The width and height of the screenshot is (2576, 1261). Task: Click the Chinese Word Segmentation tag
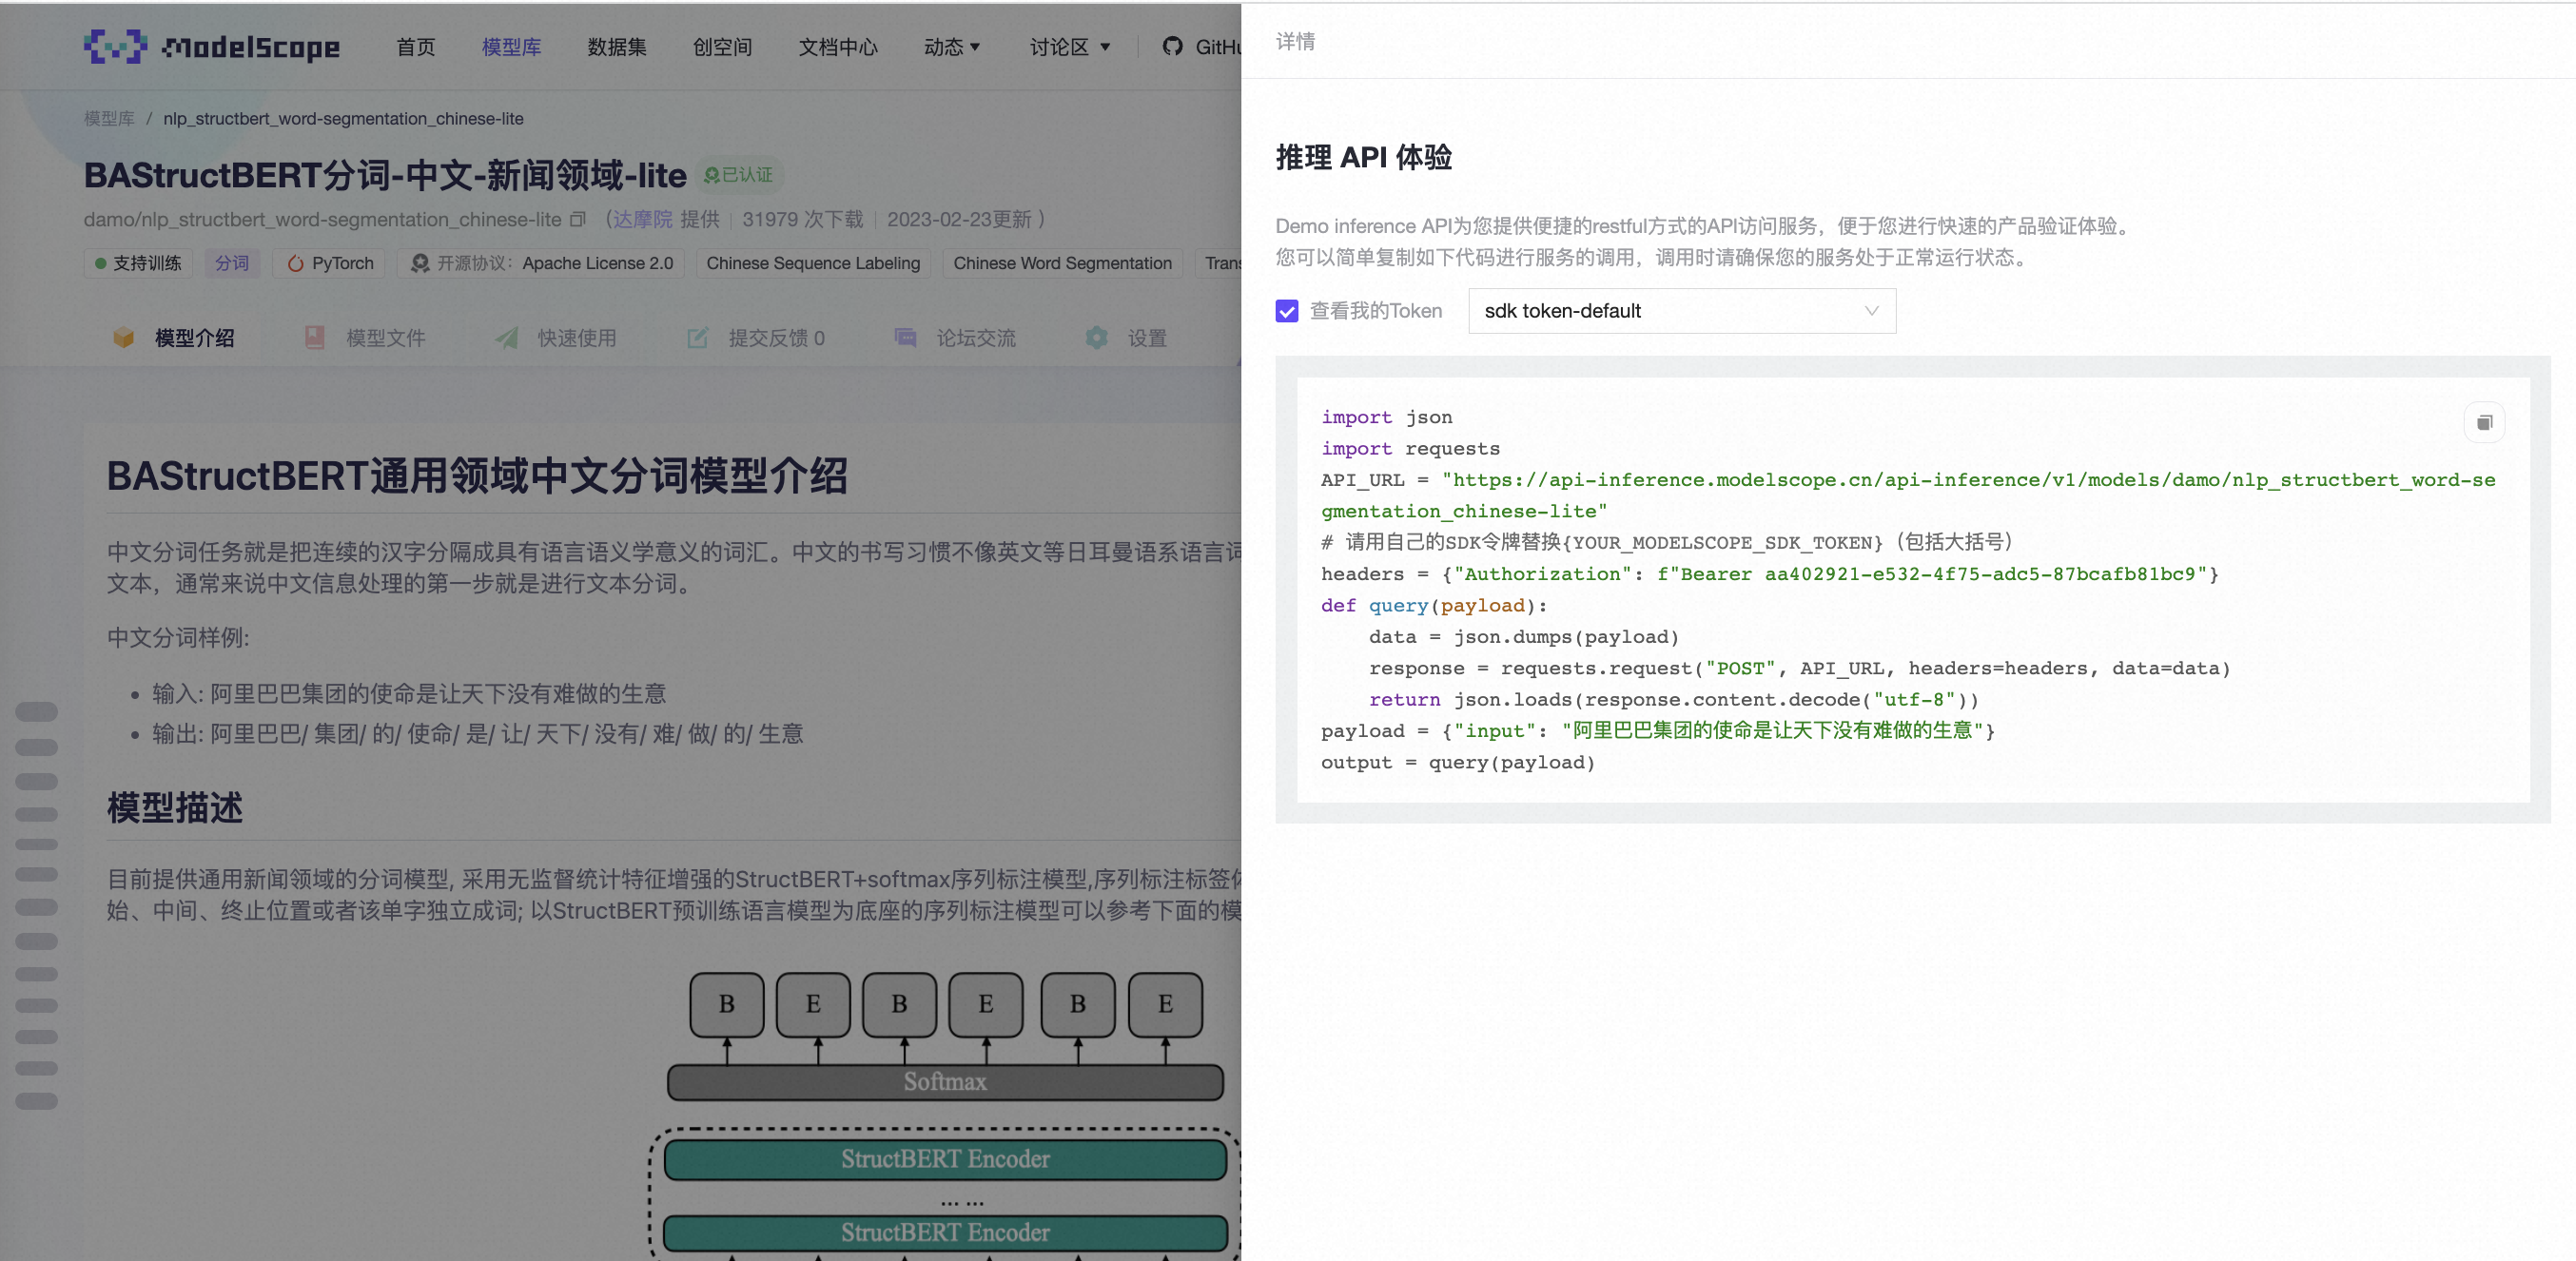pos(1062,263)
